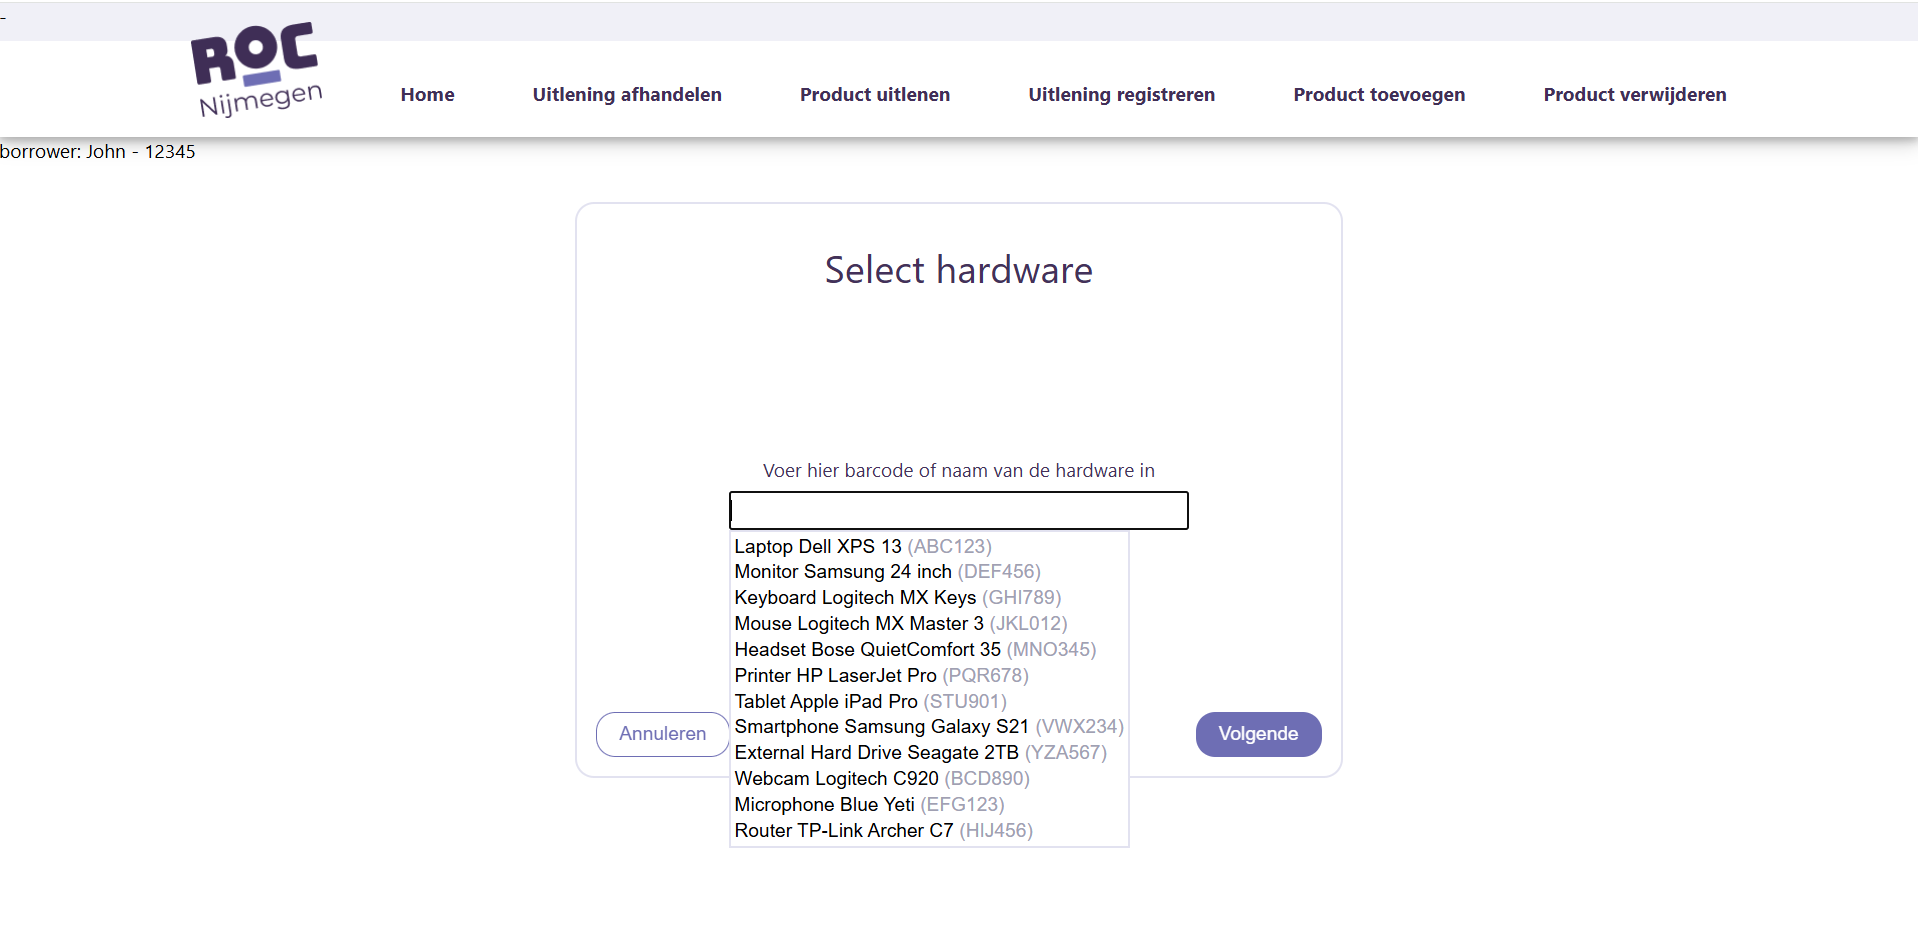Click the Volgende button

click(x=1258, y=734)
